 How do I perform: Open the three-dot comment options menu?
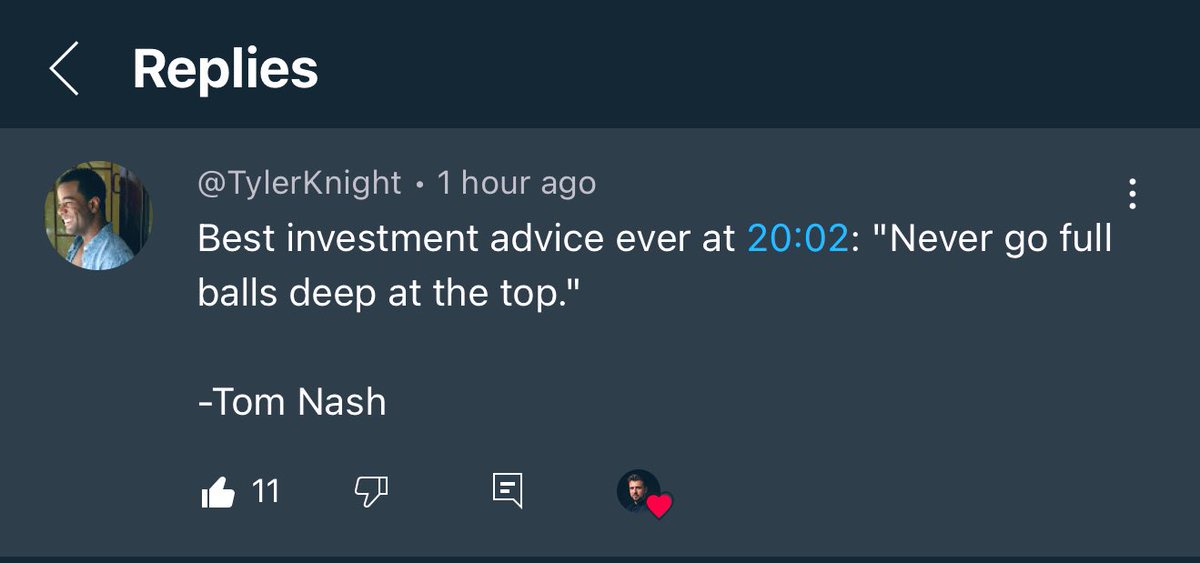click(1132, 194)
